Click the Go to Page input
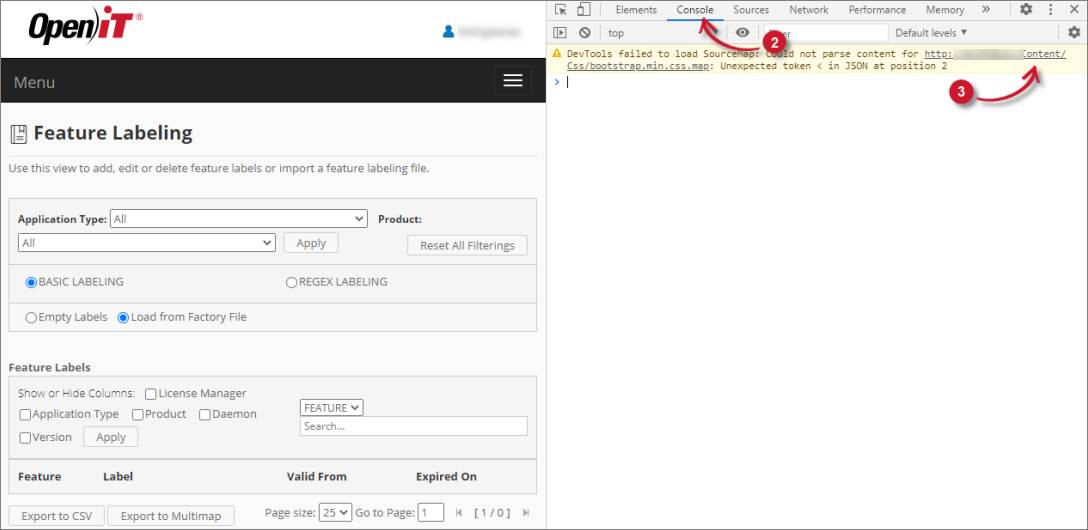Image resolution: width=1088 pixels, height=530 pixels. (432, 513)
